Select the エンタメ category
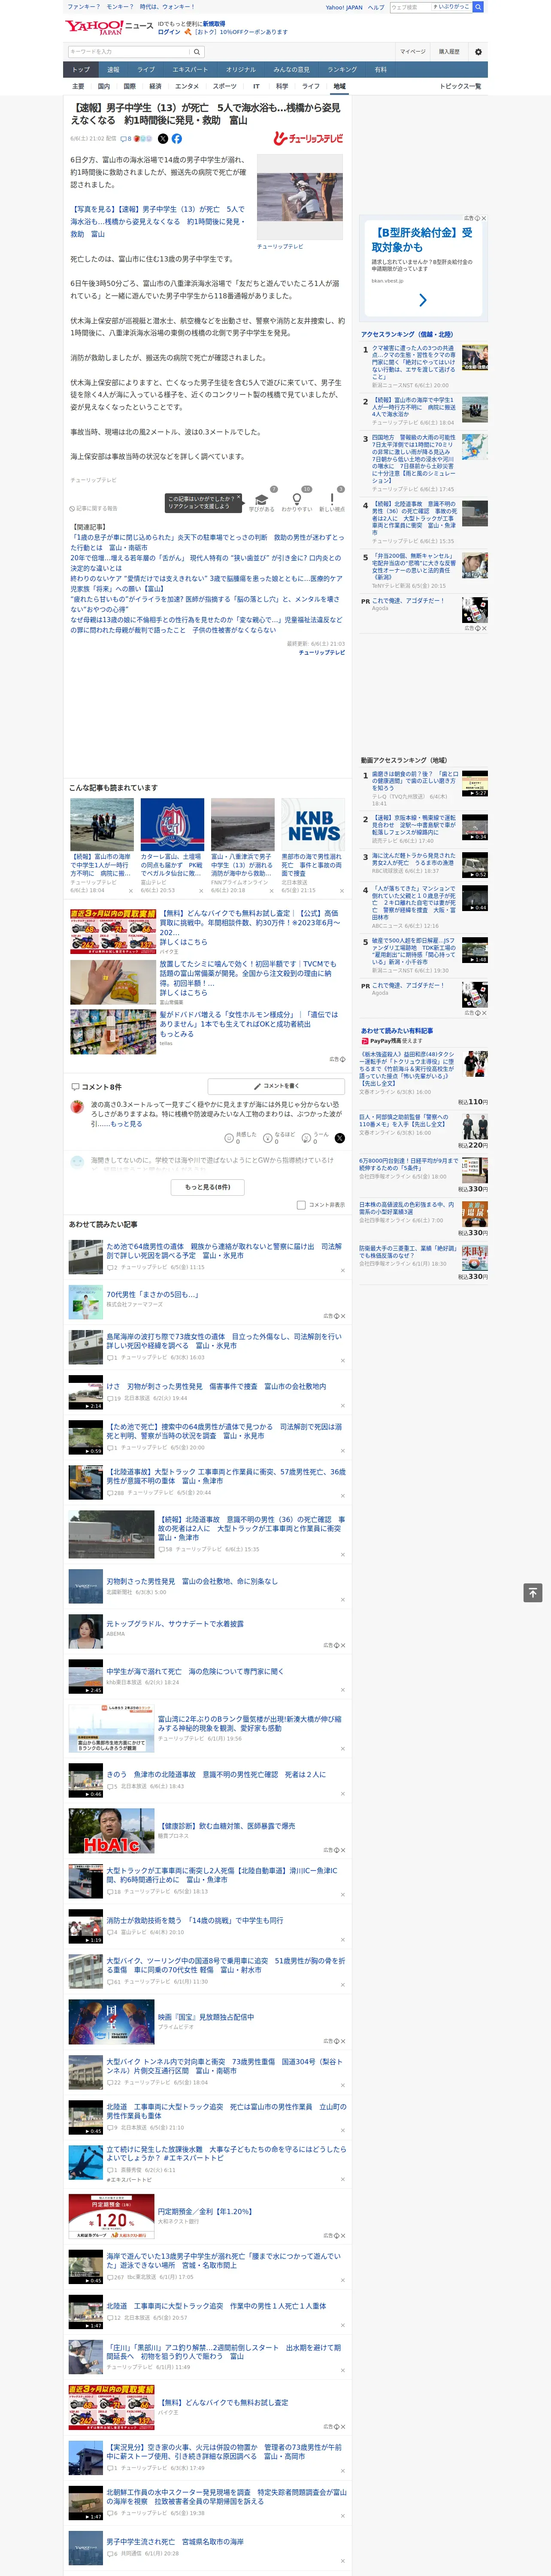Viewport: 551px width, 2576px height. pos(187,86)
